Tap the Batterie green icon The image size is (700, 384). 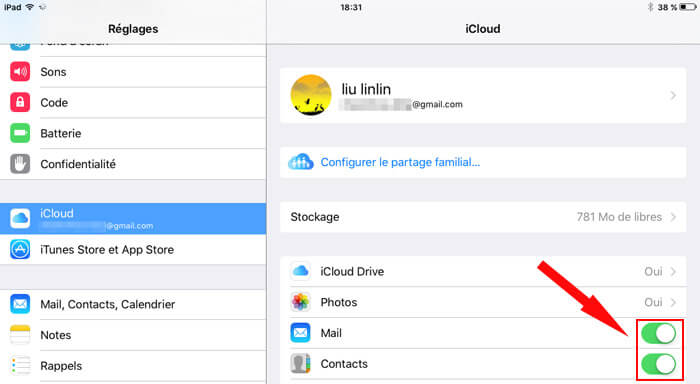point(20,133)
